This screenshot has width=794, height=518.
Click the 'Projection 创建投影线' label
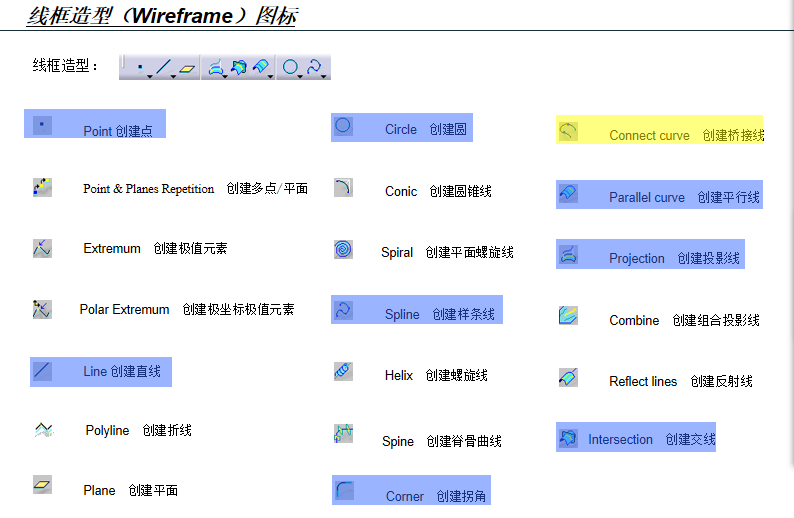674,258
